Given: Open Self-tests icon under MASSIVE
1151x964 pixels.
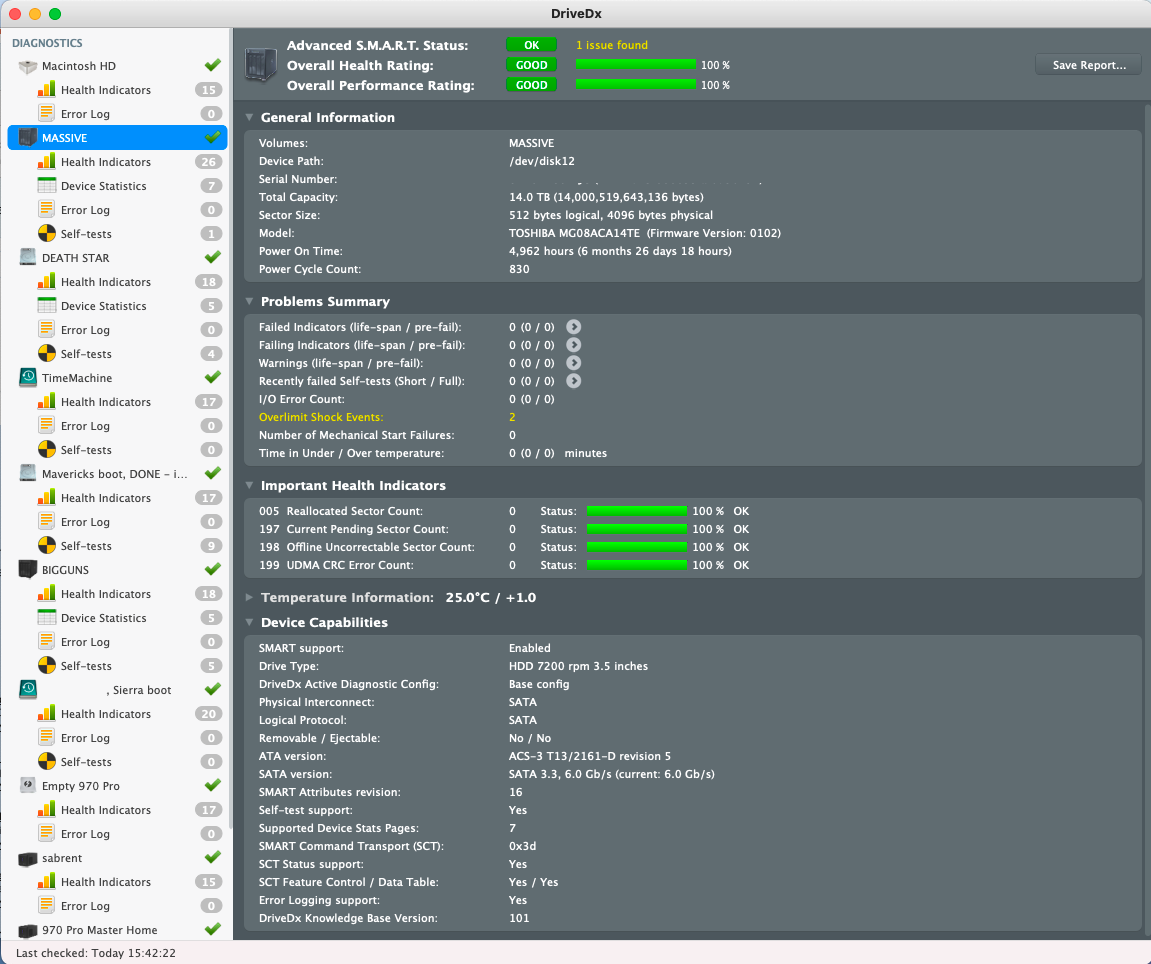Looking at the screenshot, I should click(x=46, y=233).
